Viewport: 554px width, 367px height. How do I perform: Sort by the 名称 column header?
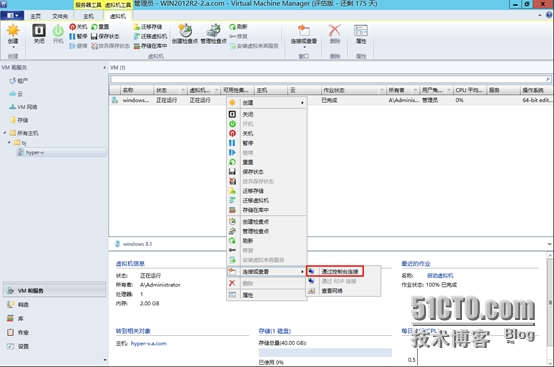pyautogui.click(x=137, y=90)
